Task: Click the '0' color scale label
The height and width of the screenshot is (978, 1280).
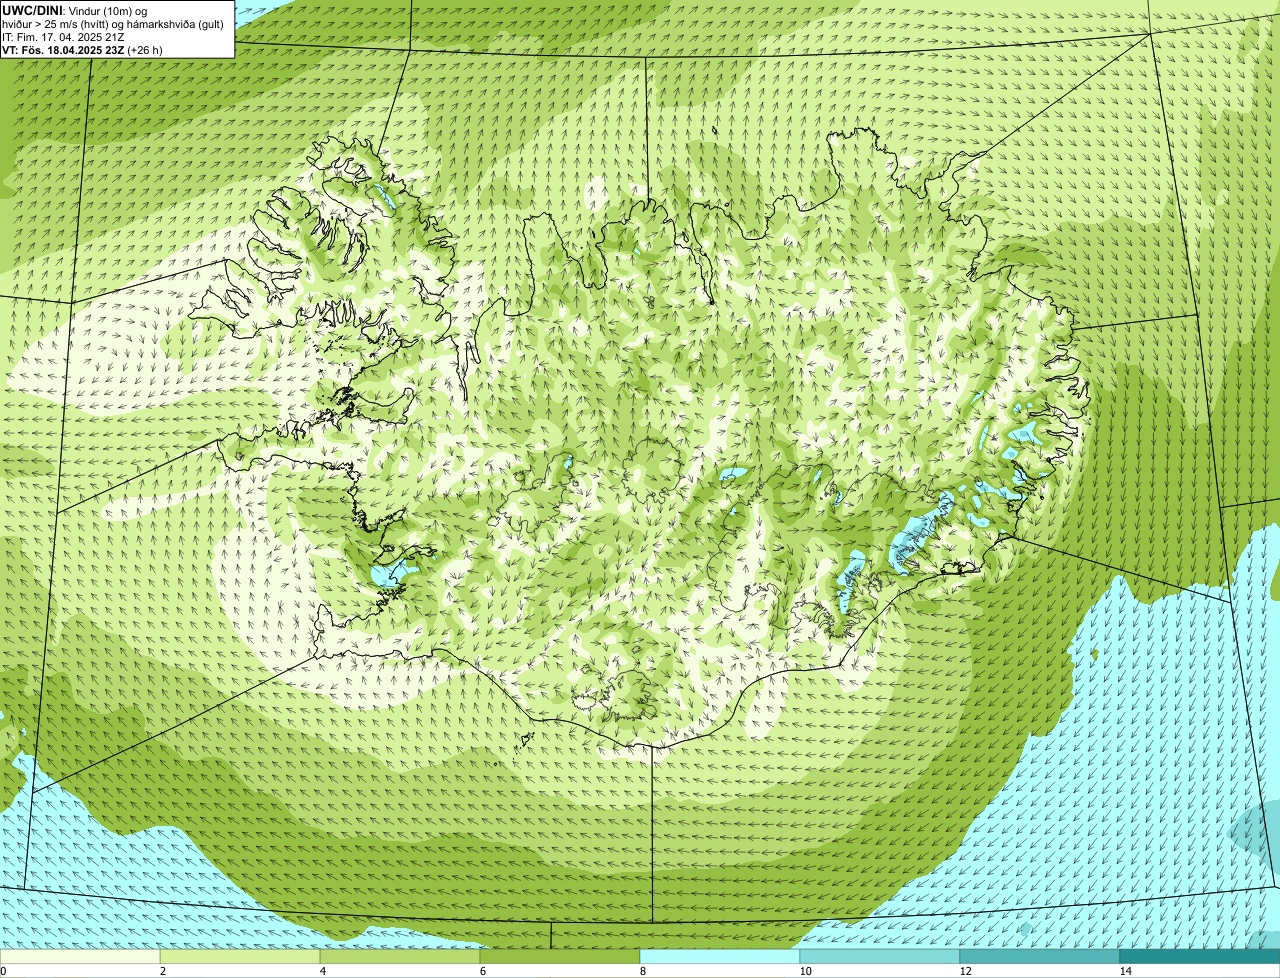Action: point(3,971)
